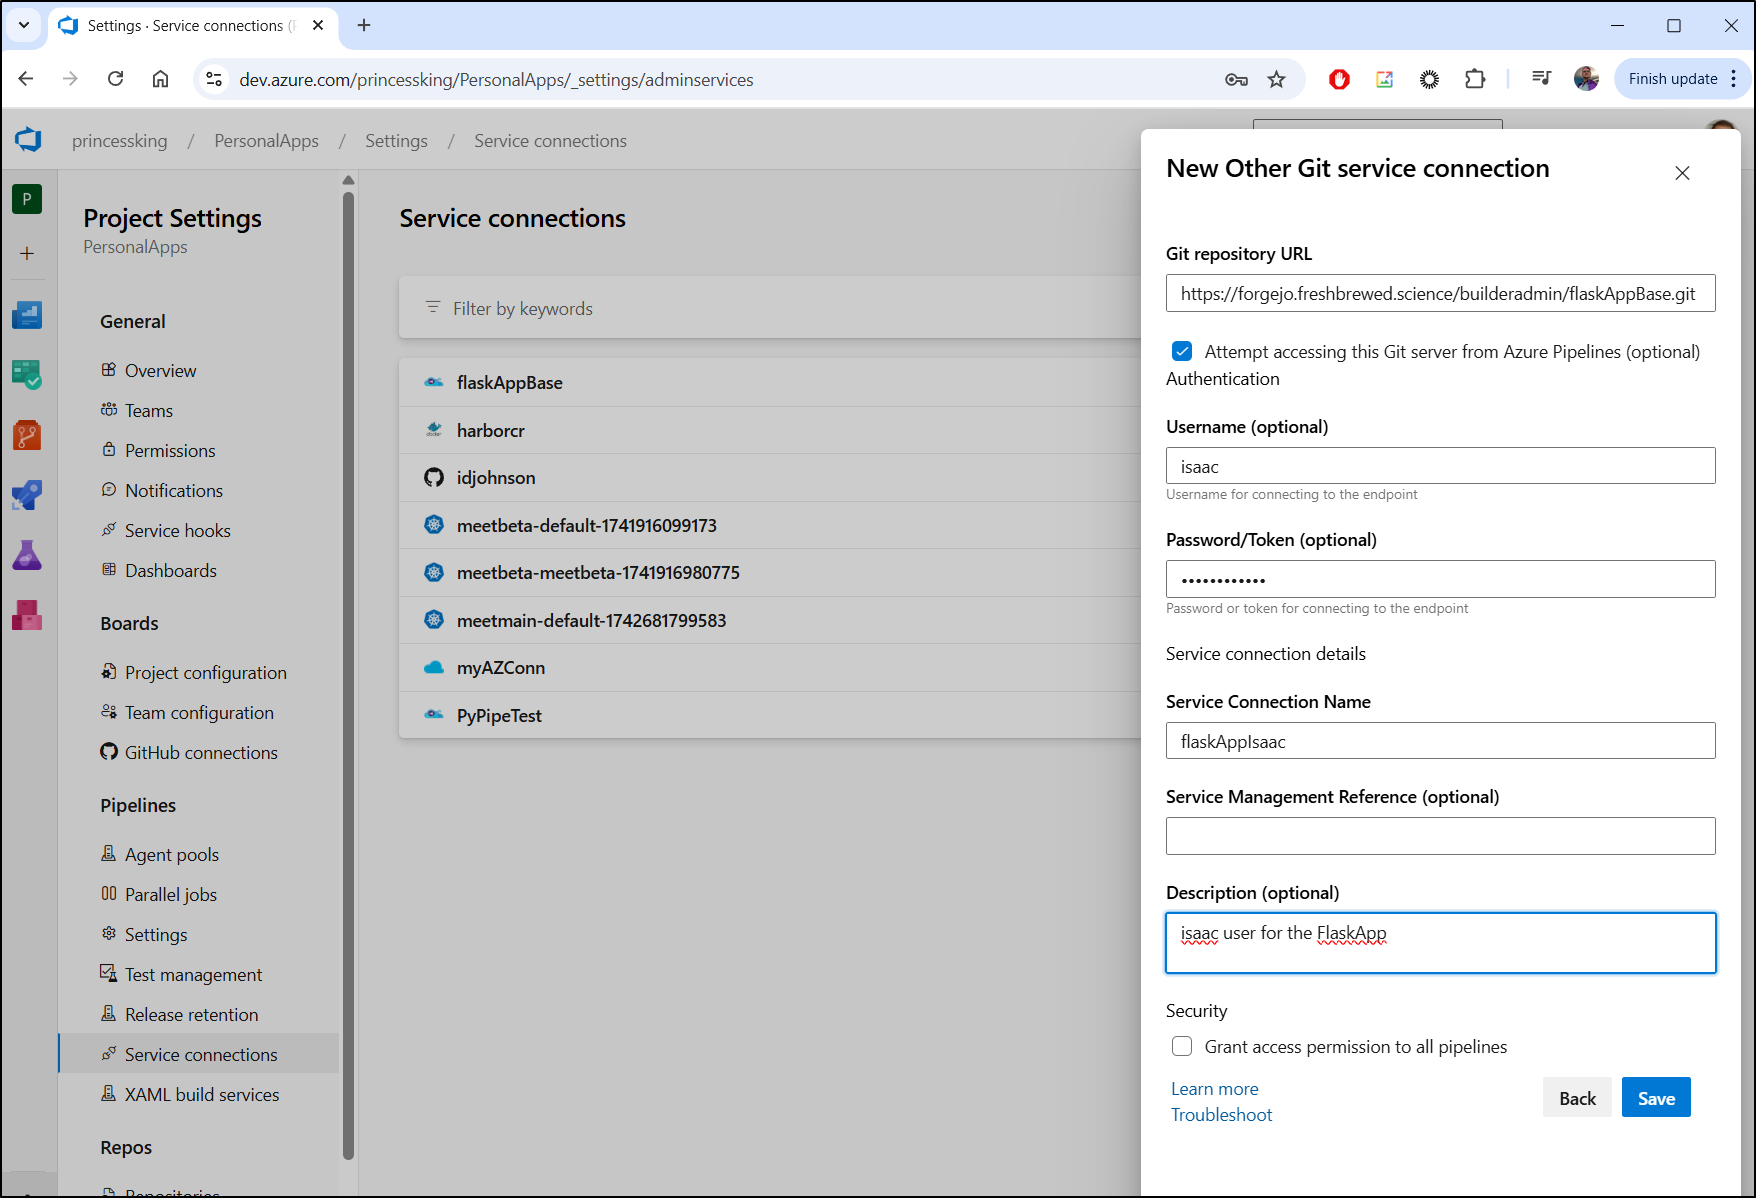Viewport: 1756px width, 1198px height.
Task: Close the New Other Git service connection panel
Action: (1682, 173)
